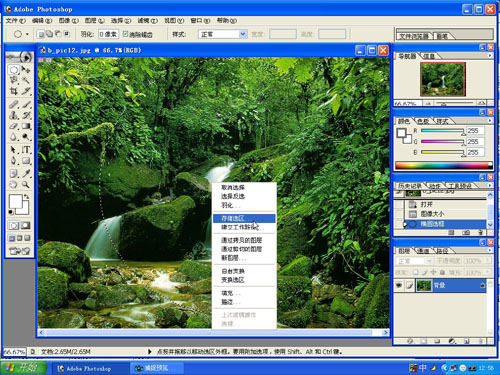Select the Move tool
The width and height of the screenshot is (500, 375).
[26, 70]
